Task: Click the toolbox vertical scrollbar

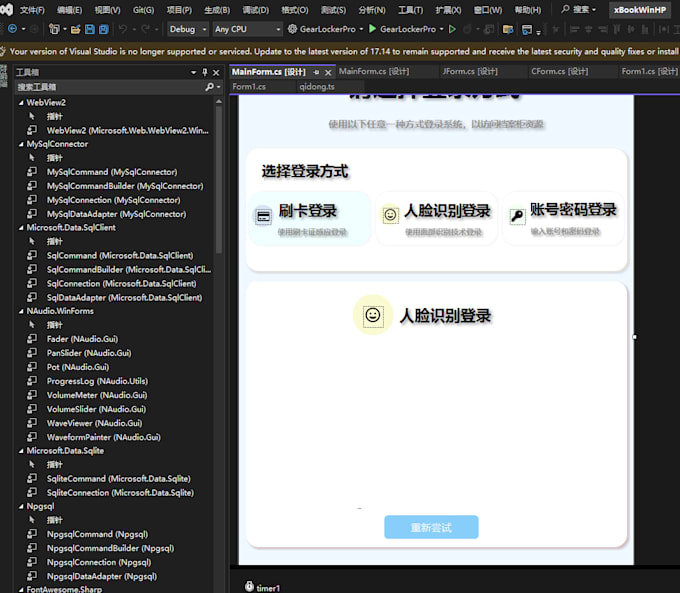Action: (x=219, y=180)
